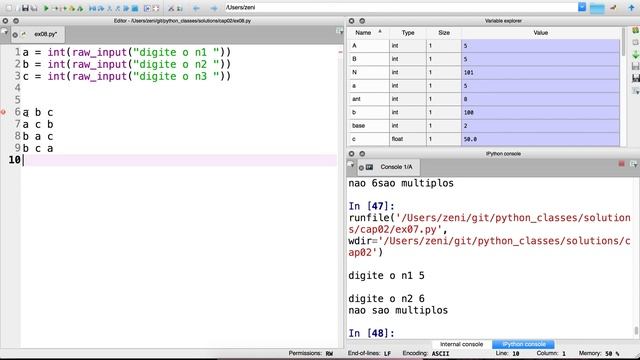
Task: Undock the Editor pane
Action: point(16,21)
